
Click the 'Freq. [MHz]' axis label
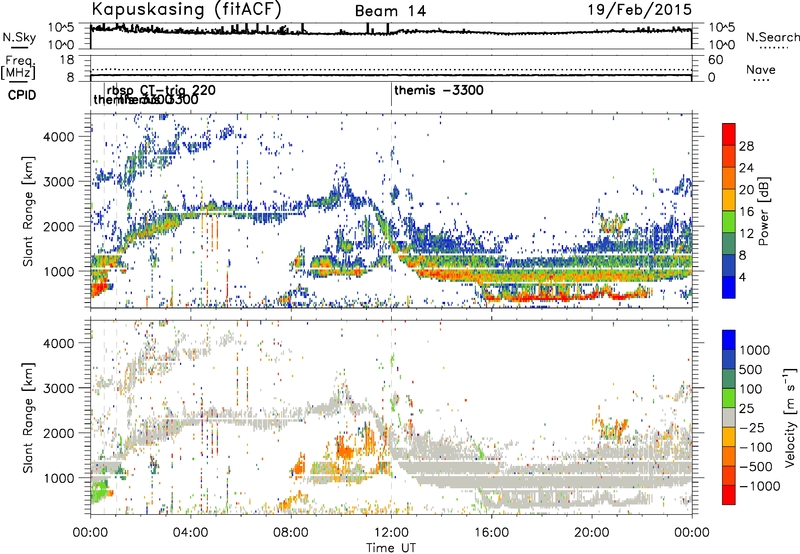click(x=19, y=67)
